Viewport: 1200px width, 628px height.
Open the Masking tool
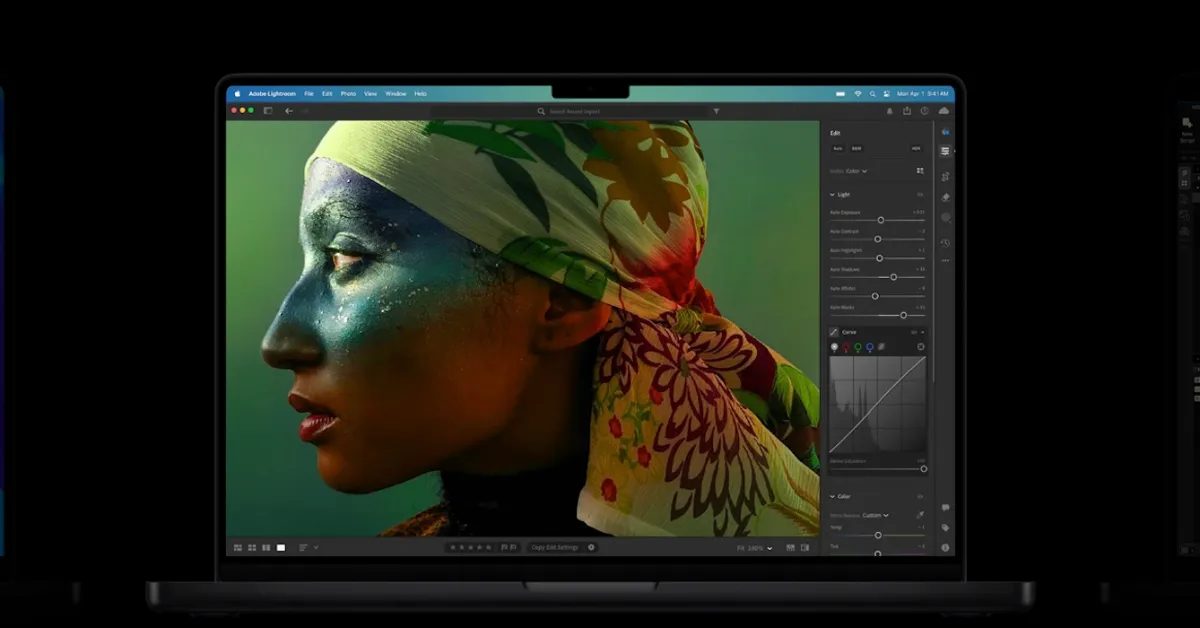coord(945,217)
